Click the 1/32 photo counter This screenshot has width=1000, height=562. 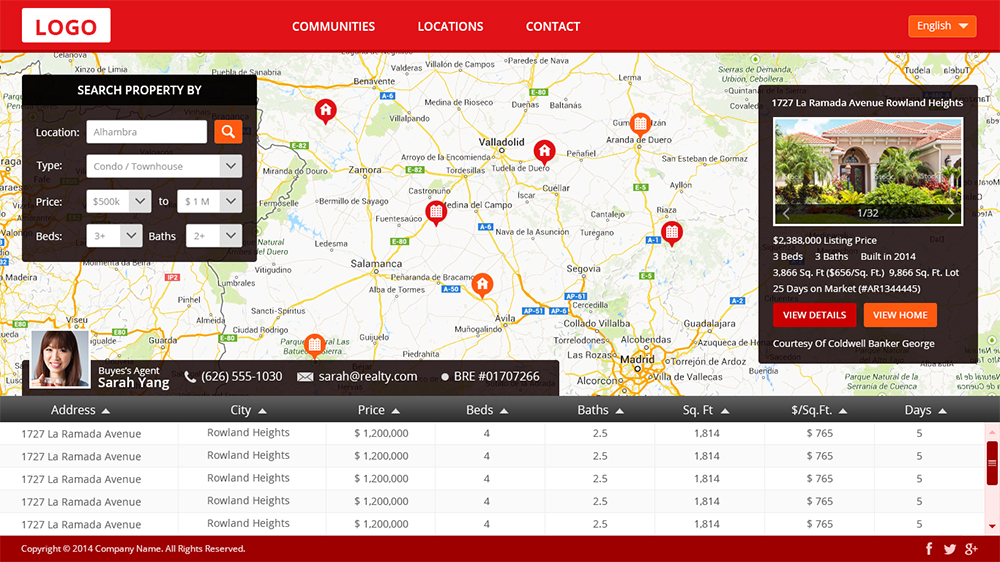click(x=867, y=214)
